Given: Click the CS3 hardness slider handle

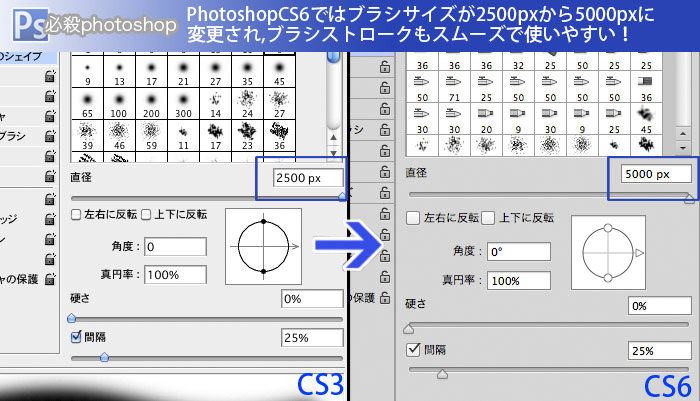Looking at the screenshot, I should 71,318.
